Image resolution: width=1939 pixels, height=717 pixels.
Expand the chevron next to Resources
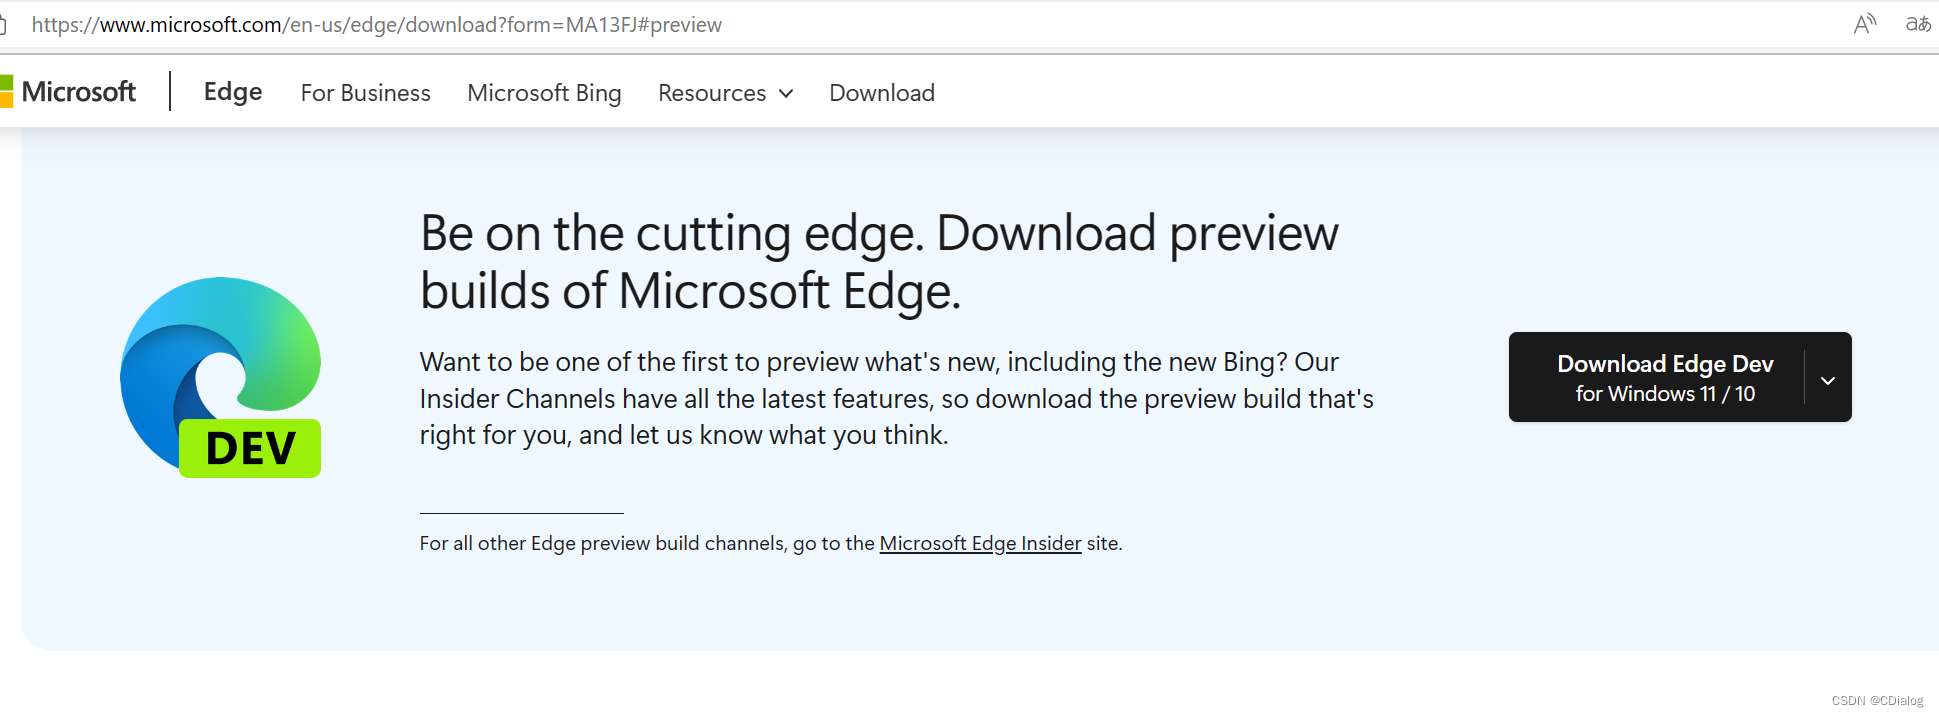click(x=787, y=93)
